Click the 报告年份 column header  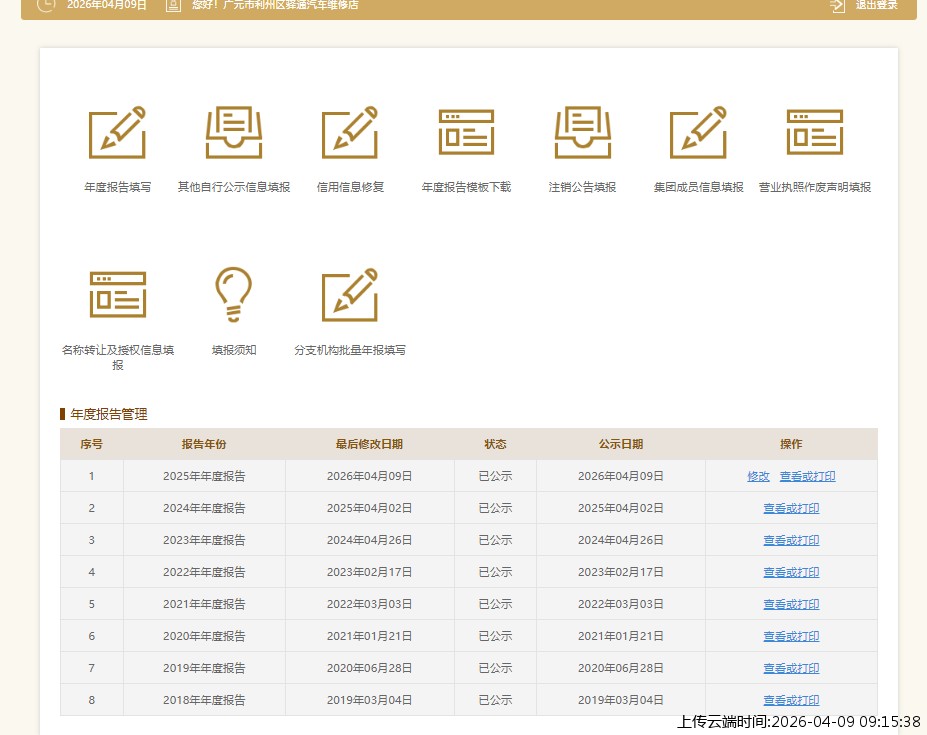[x=204, y=444]
